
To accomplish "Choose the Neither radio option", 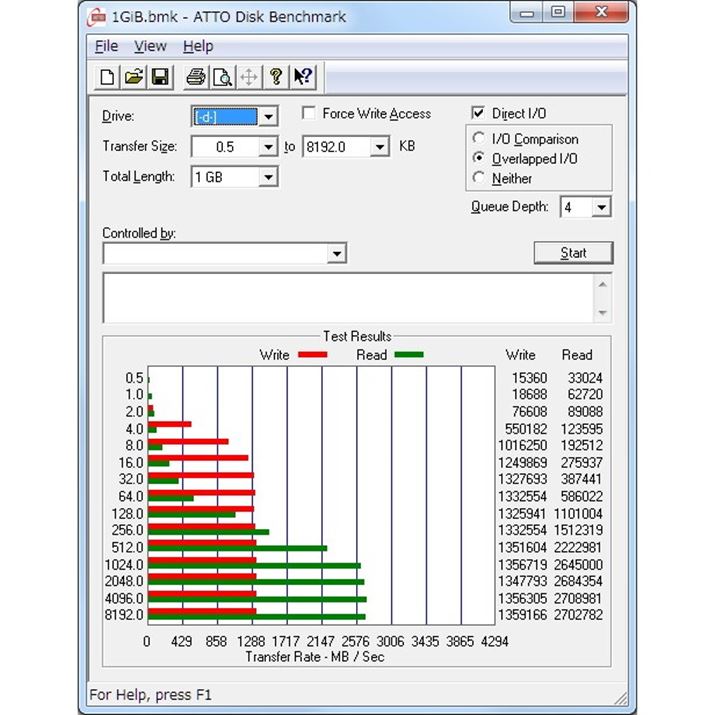I will (x=479, y=178).
